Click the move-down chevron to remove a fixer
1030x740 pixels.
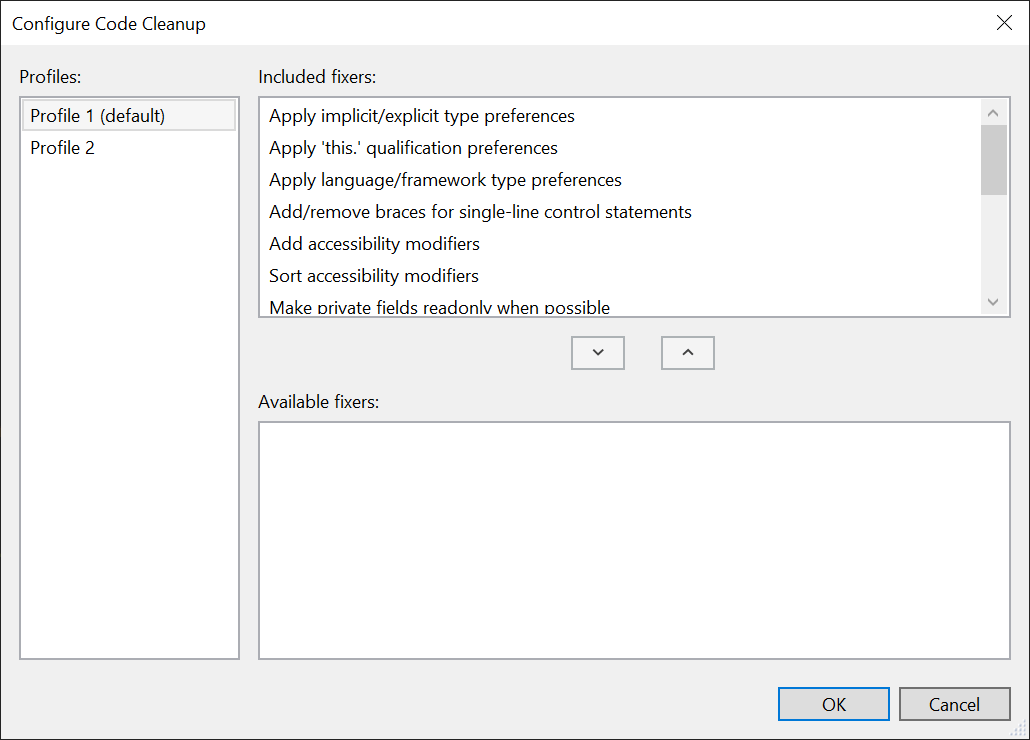(597, 352)
